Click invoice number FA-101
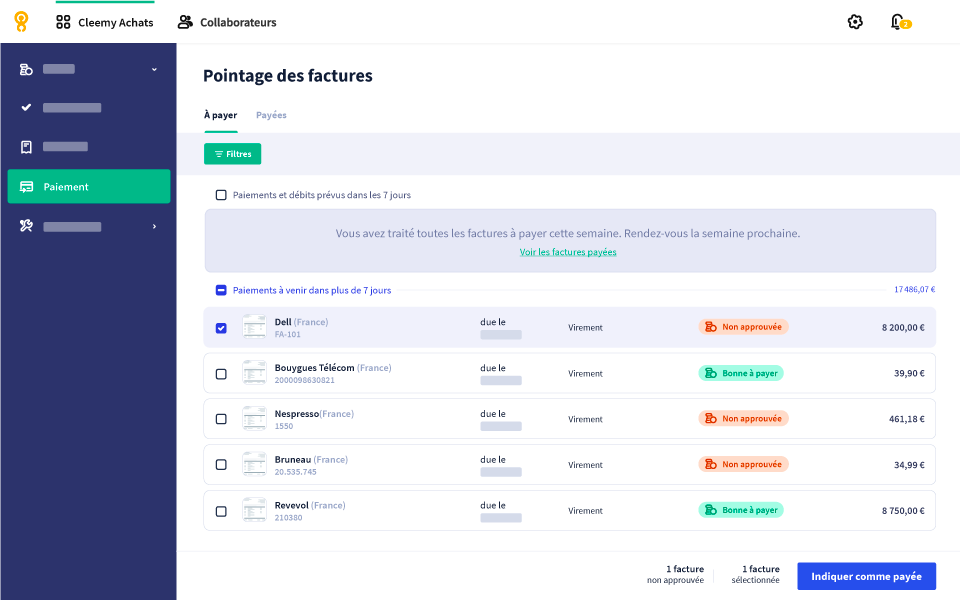The image size is (960, 600). click(x=287, y=334)
